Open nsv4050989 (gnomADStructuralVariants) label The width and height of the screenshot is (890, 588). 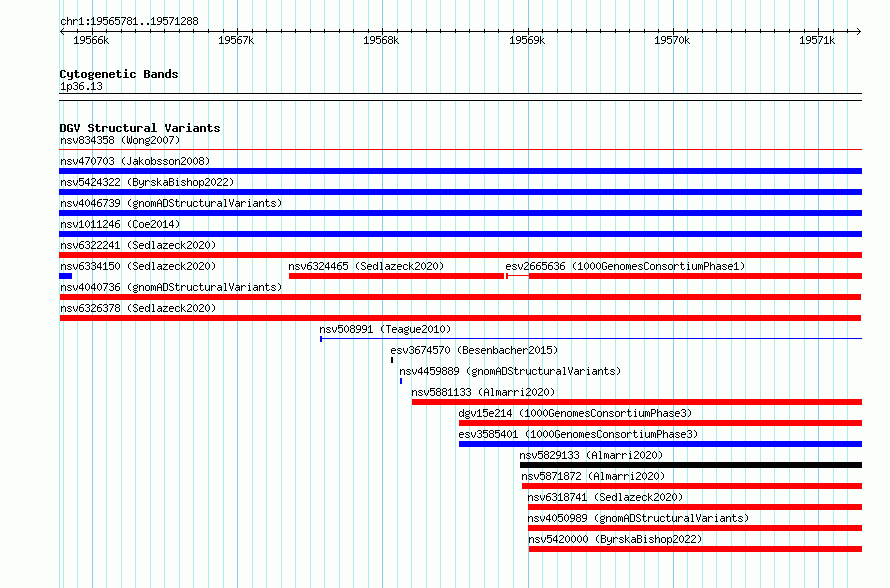click(638, 518)
